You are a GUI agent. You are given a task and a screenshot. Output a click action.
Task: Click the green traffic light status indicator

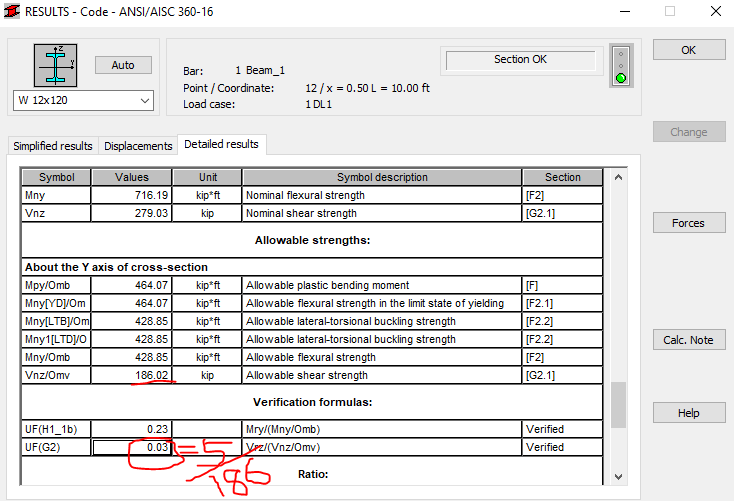coord(621,78)
